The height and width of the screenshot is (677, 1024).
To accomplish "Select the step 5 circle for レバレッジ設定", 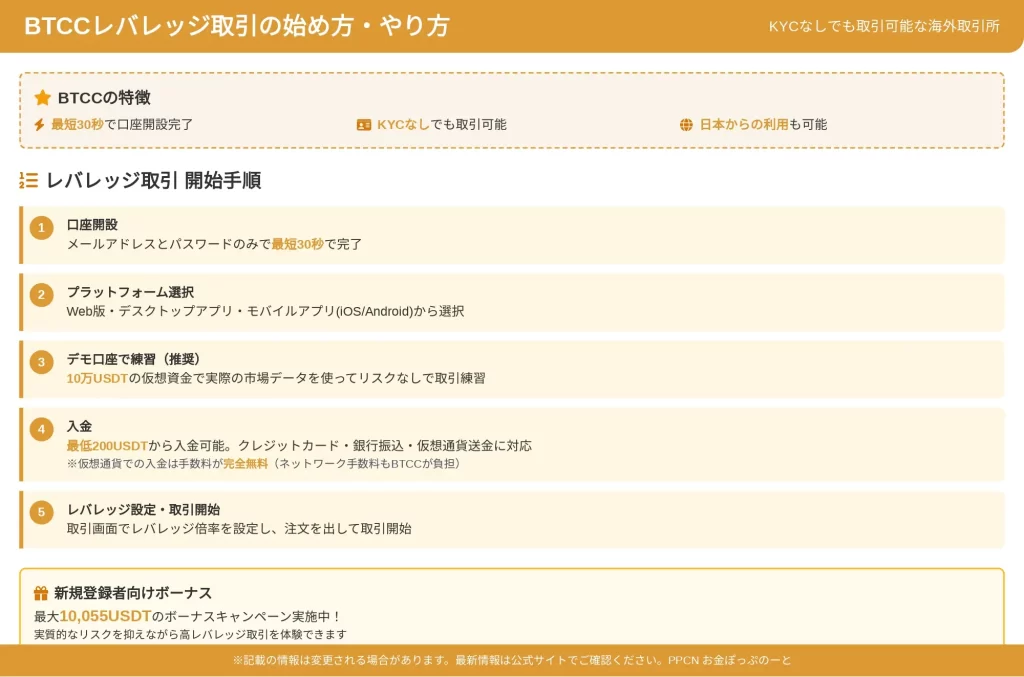I will (42, 512).
